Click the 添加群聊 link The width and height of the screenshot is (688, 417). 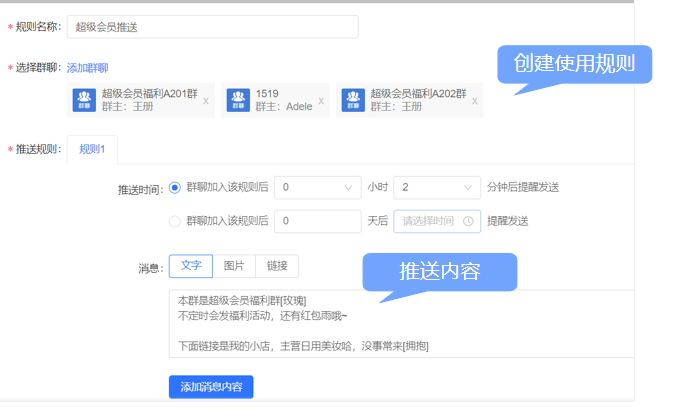coord(87,67)
